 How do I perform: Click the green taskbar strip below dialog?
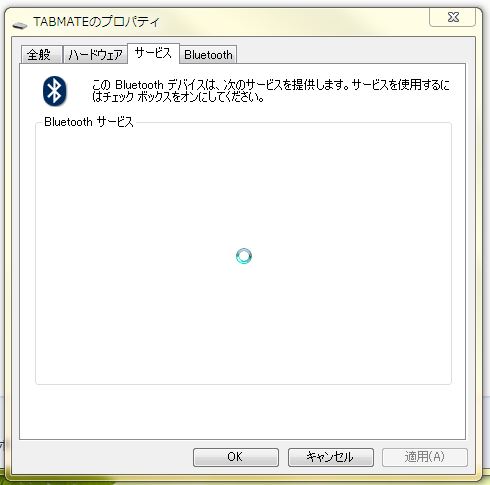coord(245,480)
